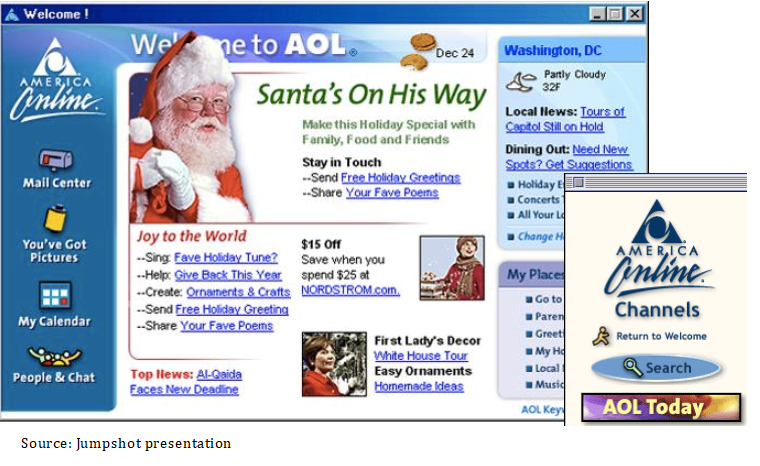Click the Nordstrom winter woman thumbnail
The image size is (760, 466).
(x=452, y=268)
